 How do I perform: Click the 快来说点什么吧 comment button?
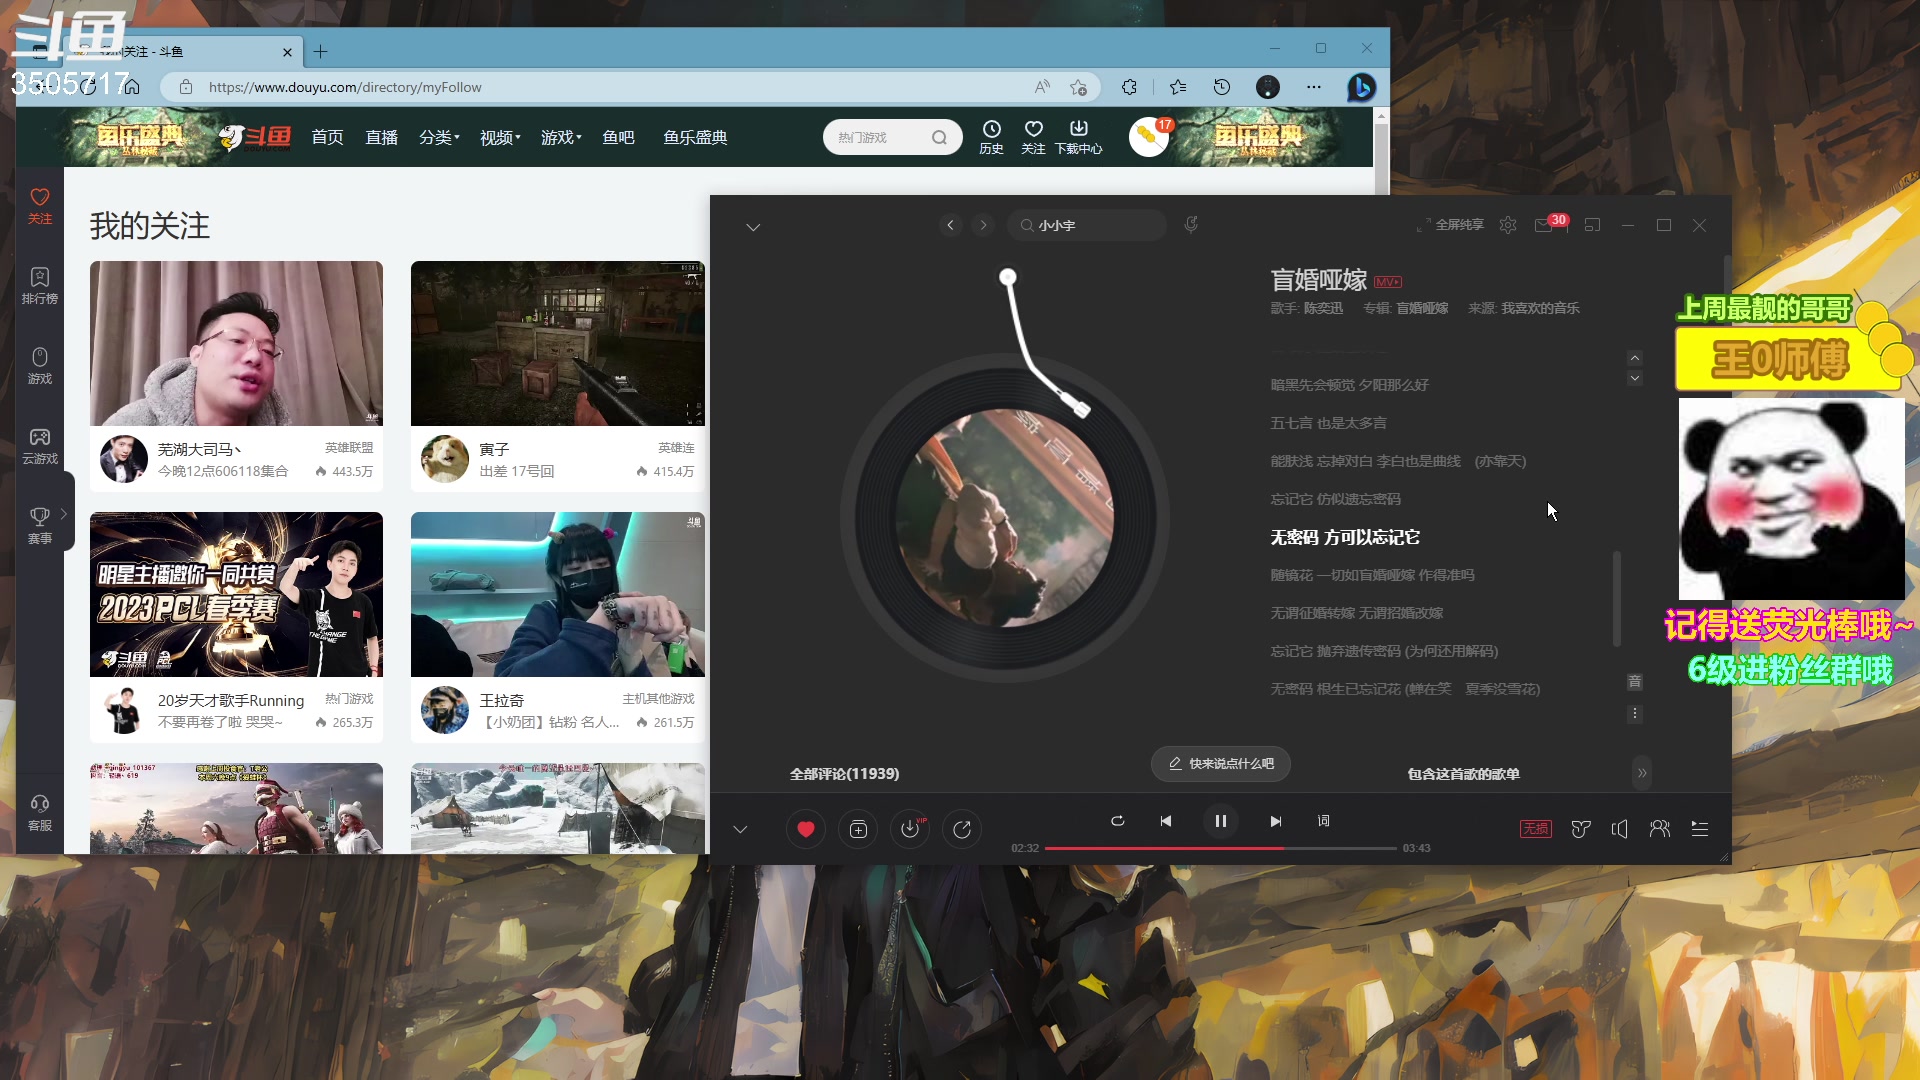(1220, 764)
